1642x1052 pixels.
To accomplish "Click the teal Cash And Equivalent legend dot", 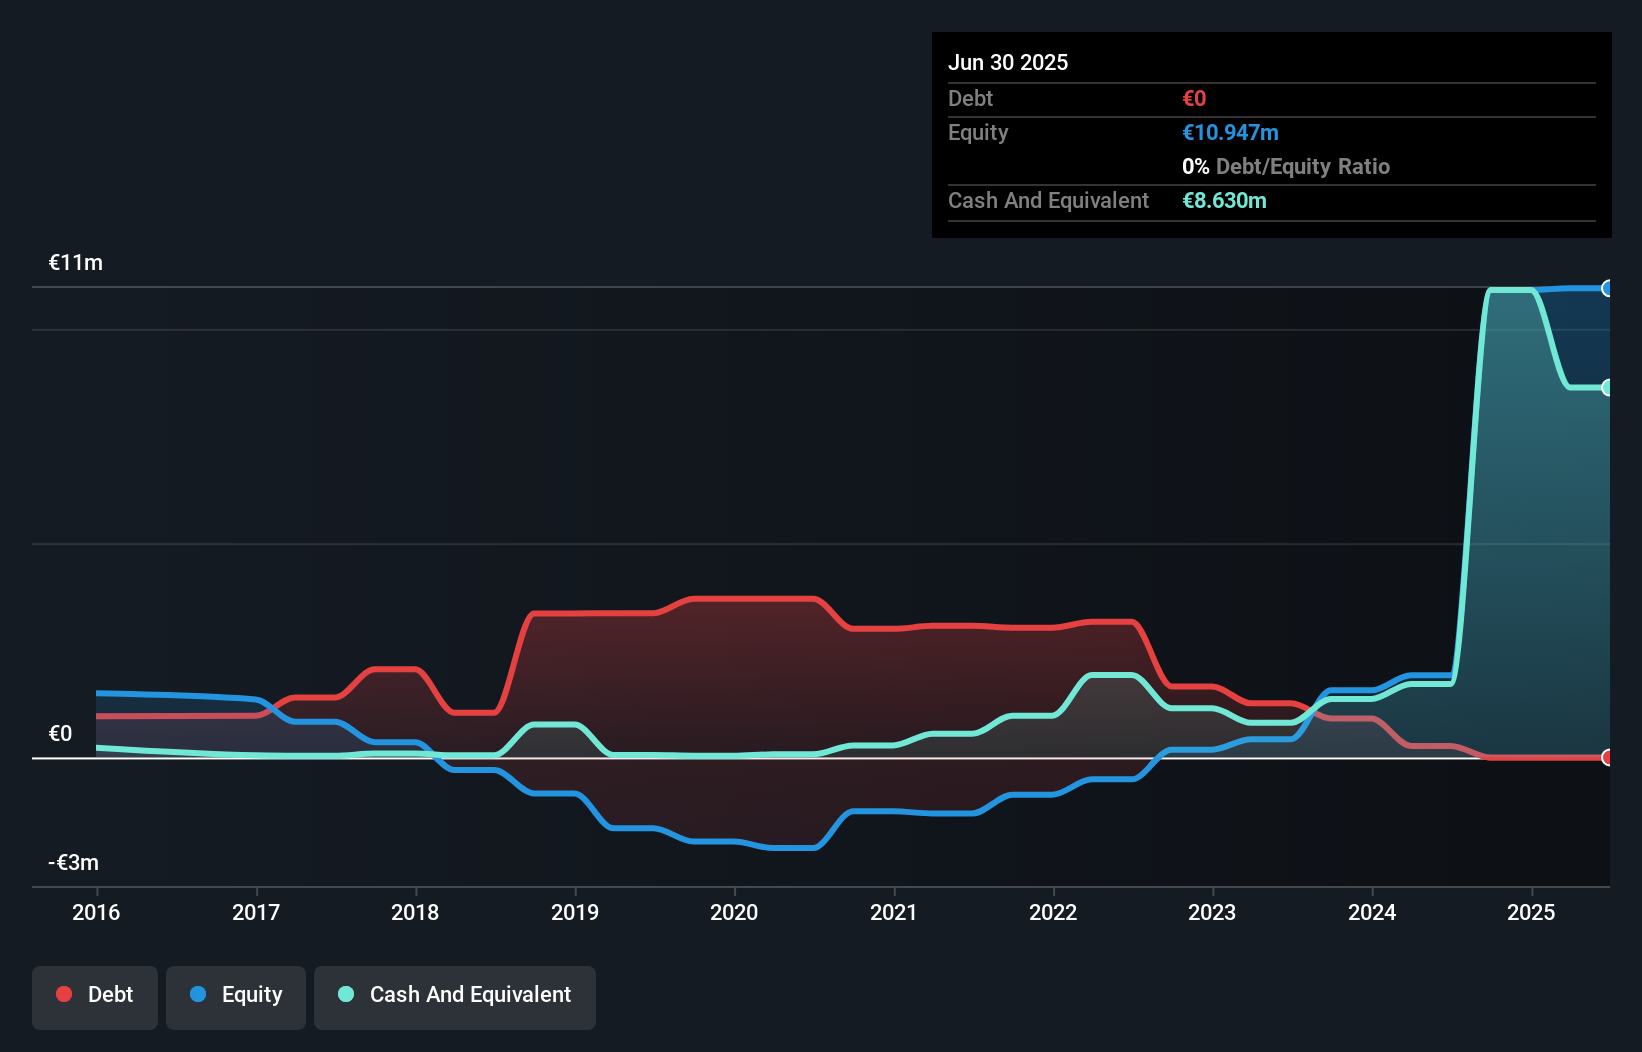I will click(x=345, y=994).
